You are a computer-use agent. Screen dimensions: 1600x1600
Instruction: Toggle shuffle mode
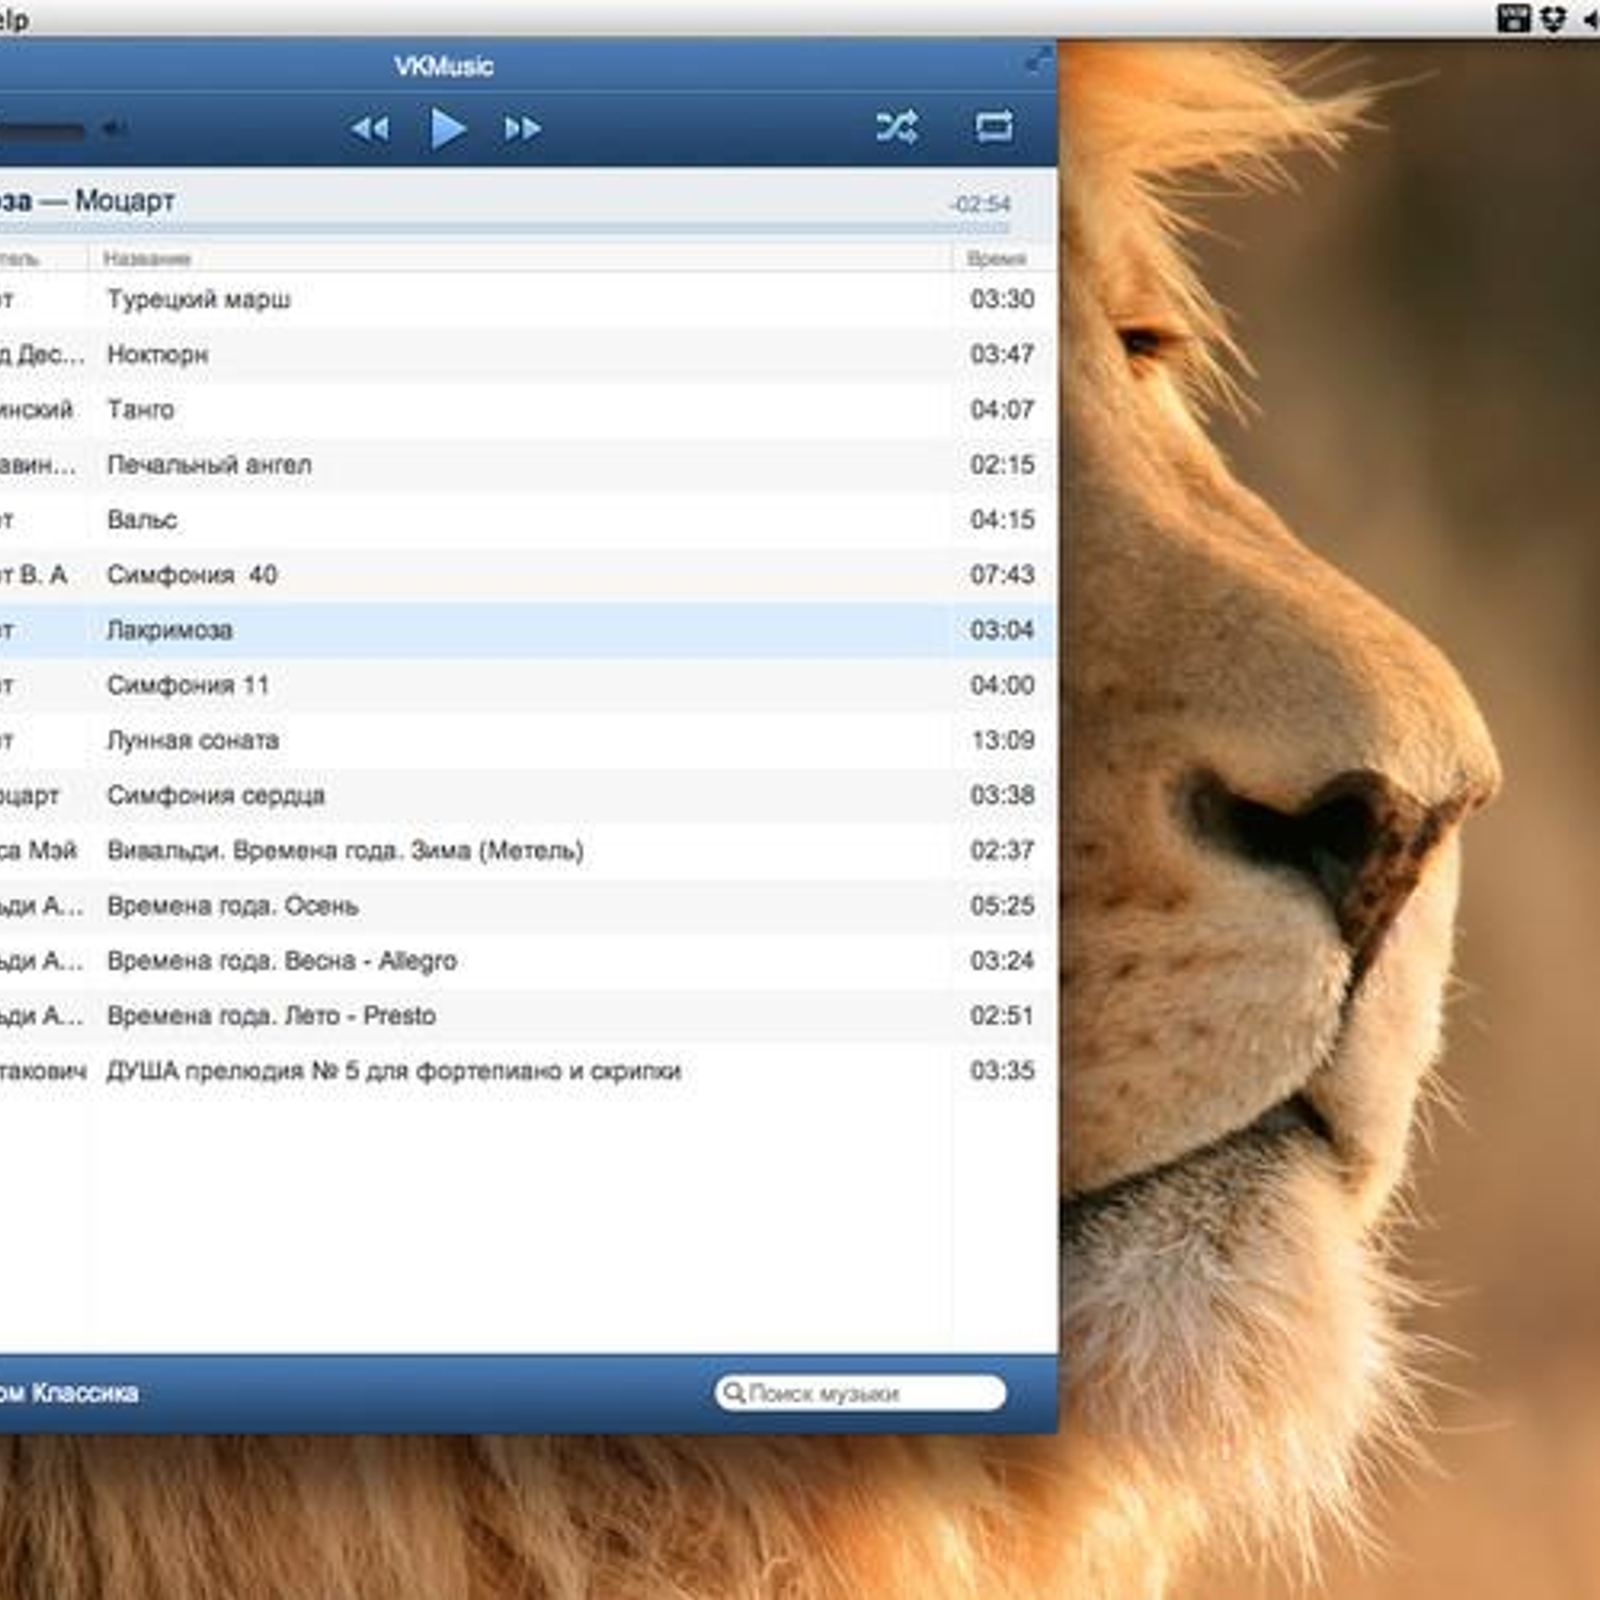(x=896, y=127)
